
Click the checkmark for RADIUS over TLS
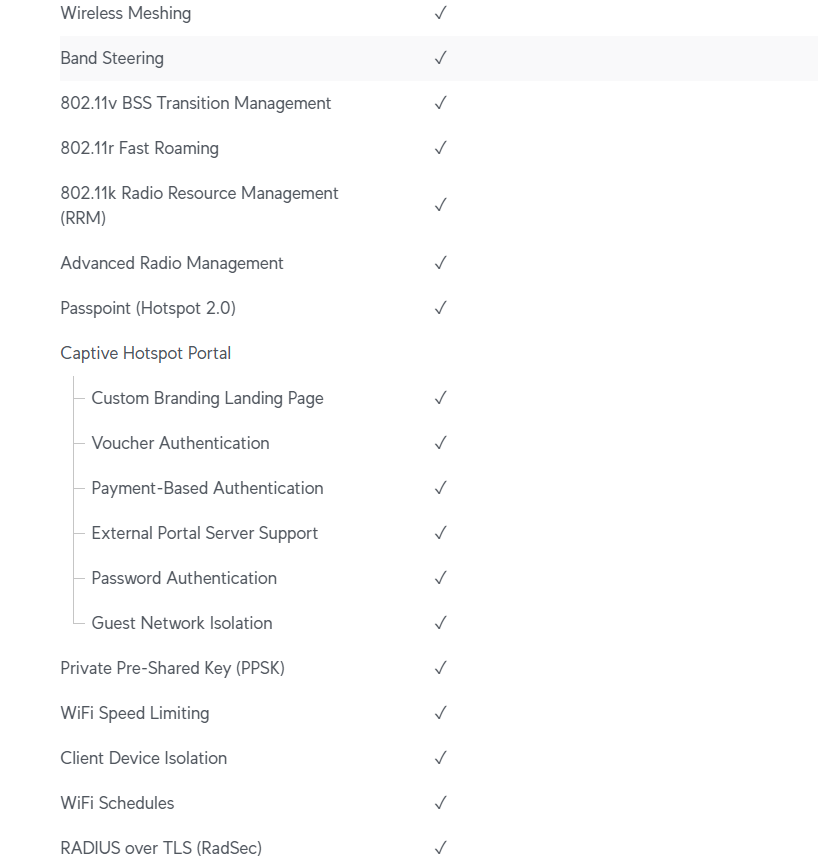click(440, 848)
